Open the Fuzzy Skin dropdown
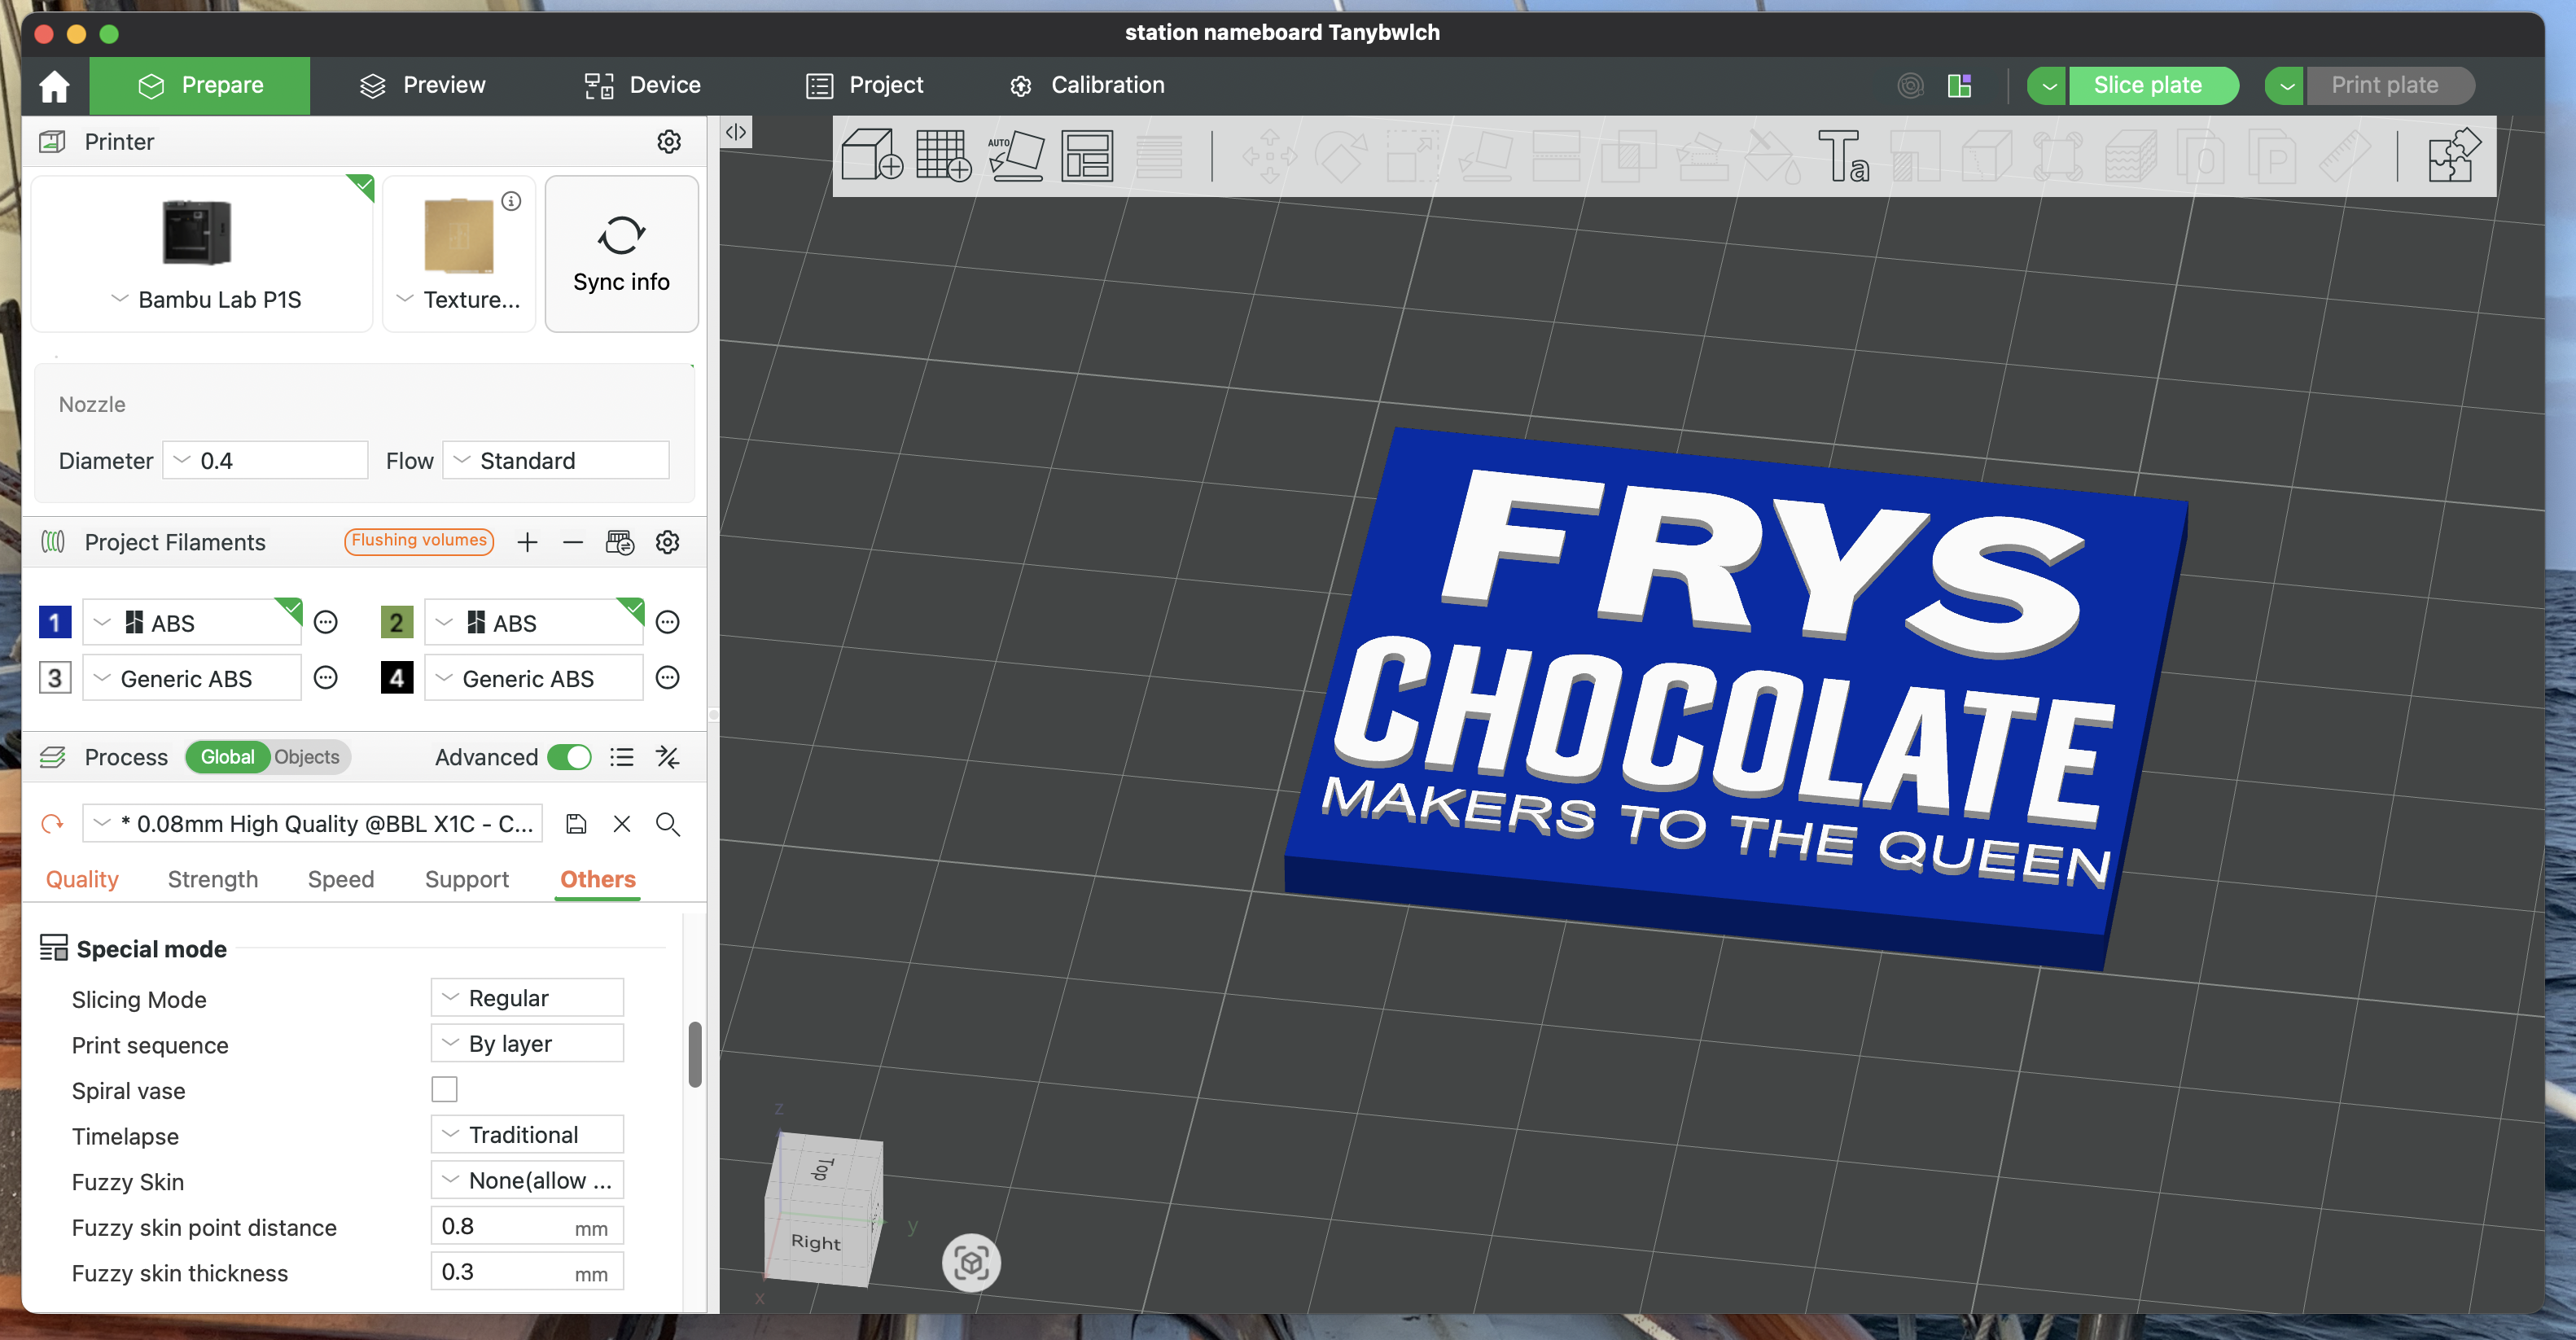The height and width of the screenshot is (1340, 2576). click(527, 1180)
